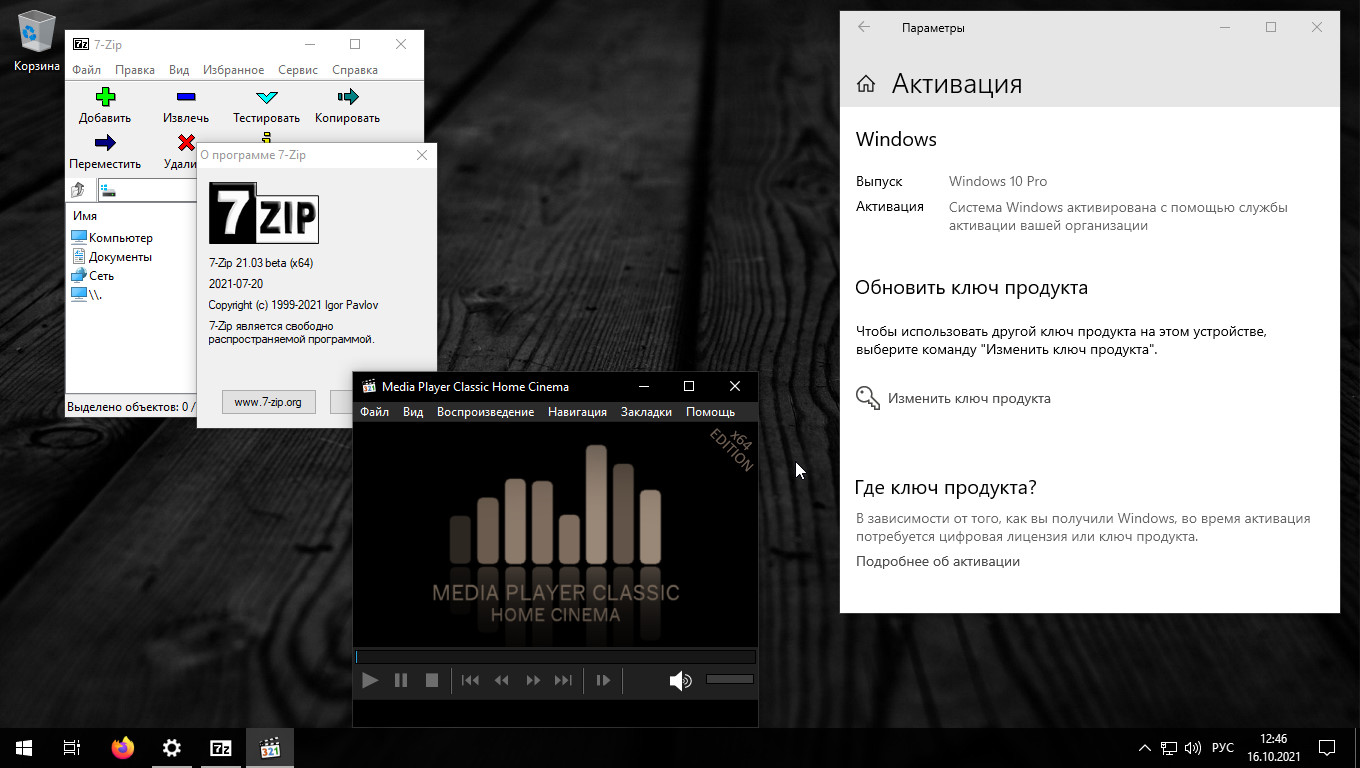
Task: Mute audio with the speaker icon
Action: tap(680, 681)
